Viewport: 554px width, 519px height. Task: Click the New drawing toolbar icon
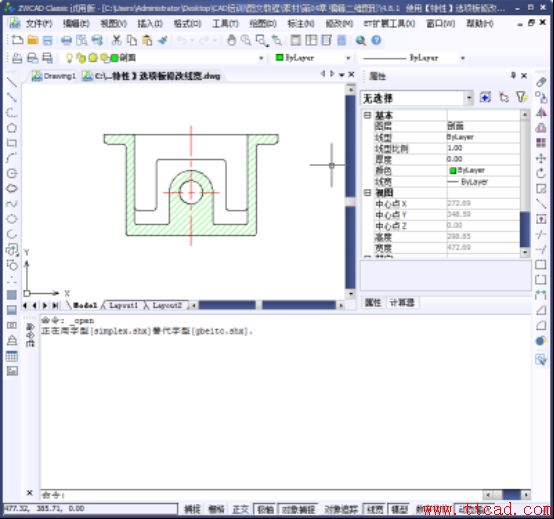[x=17, y=40]
